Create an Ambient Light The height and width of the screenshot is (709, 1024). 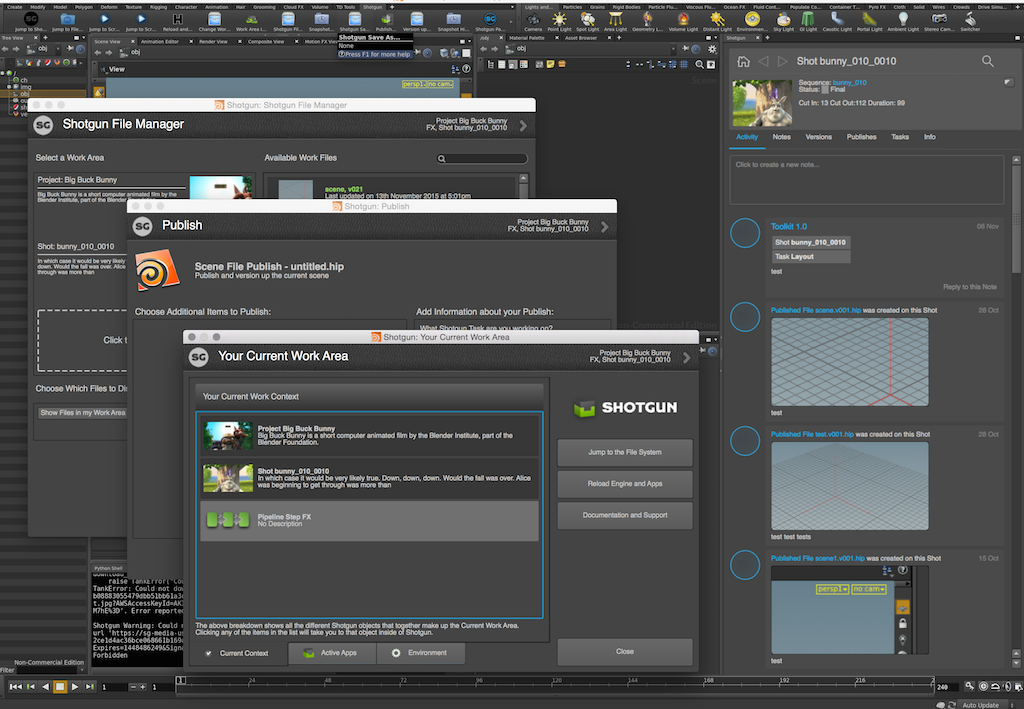point(903,22)
